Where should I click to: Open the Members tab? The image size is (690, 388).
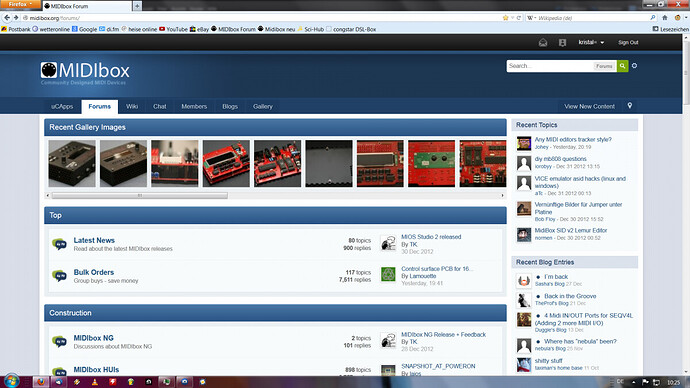coord(194,106)
